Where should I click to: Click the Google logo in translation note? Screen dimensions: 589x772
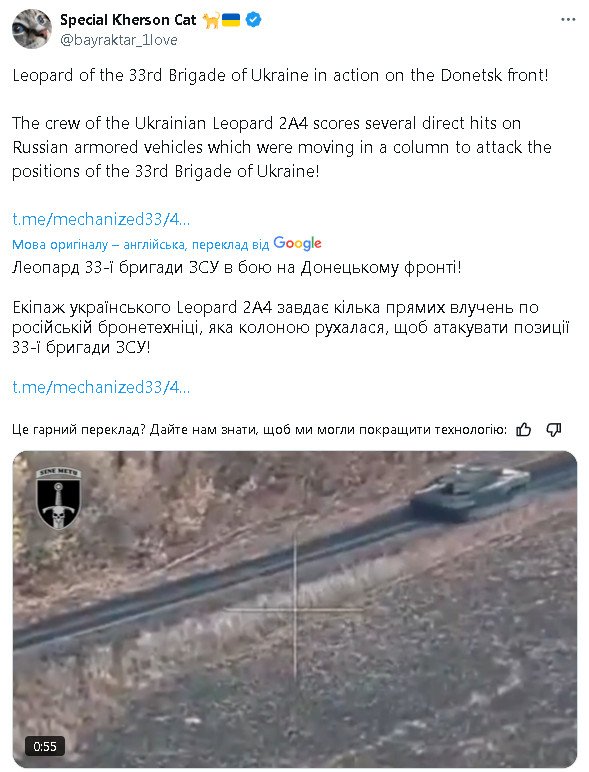coord(297,243)
